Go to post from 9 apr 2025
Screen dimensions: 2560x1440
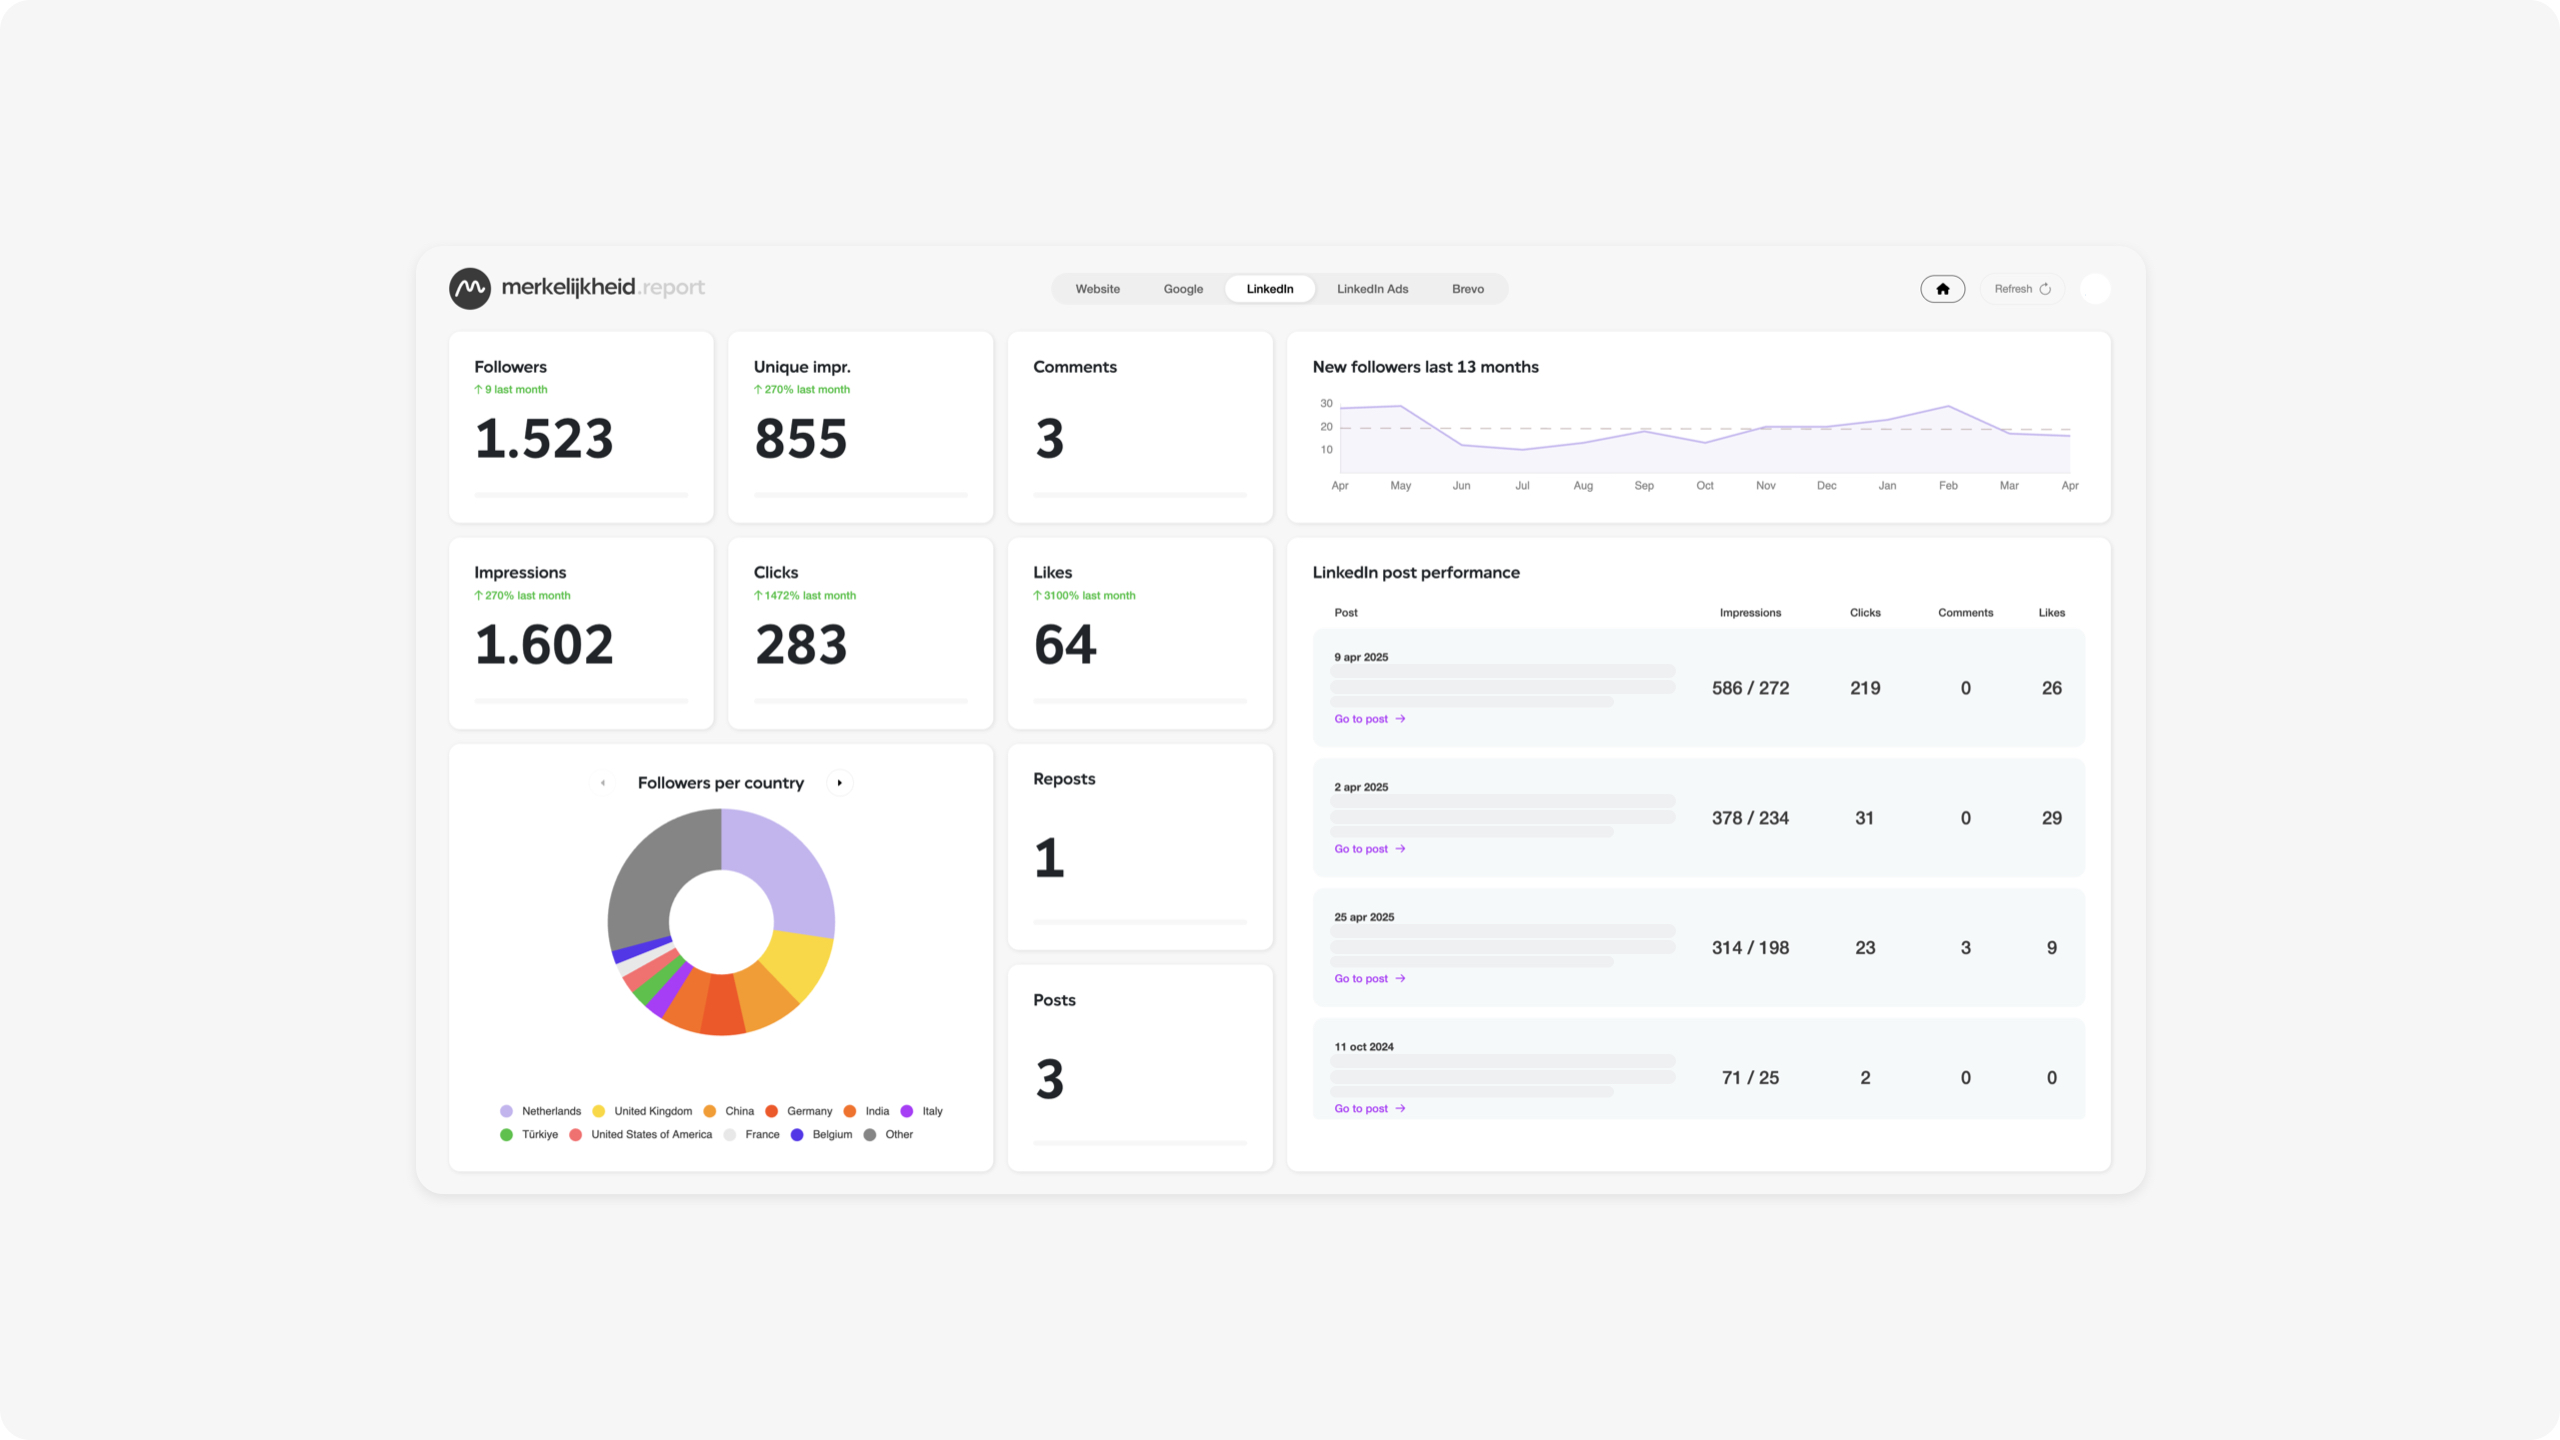1370,719
